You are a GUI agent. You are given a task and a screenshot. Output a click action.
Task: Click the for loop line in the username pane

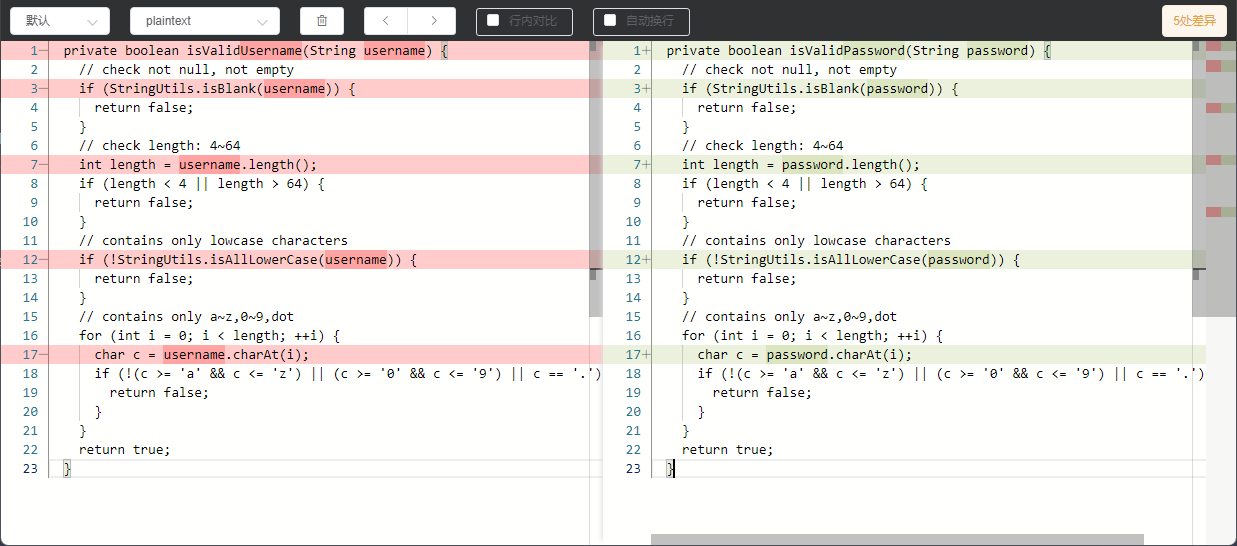tap(210, 335)
